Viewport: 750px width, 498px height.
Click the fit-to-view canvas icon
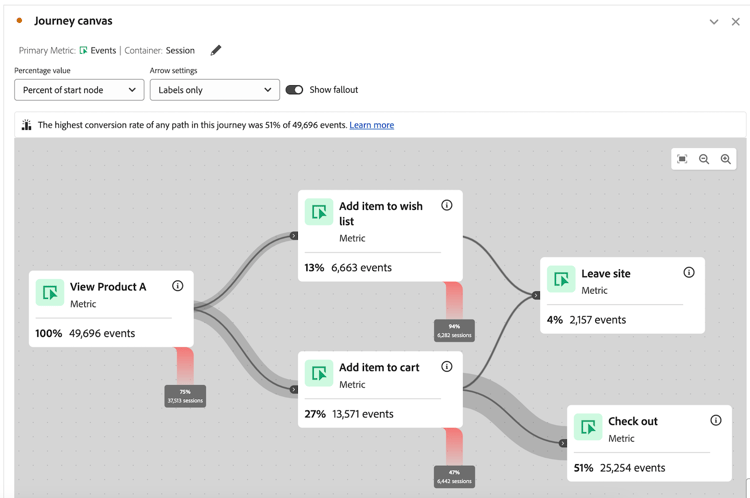[682, 159]
